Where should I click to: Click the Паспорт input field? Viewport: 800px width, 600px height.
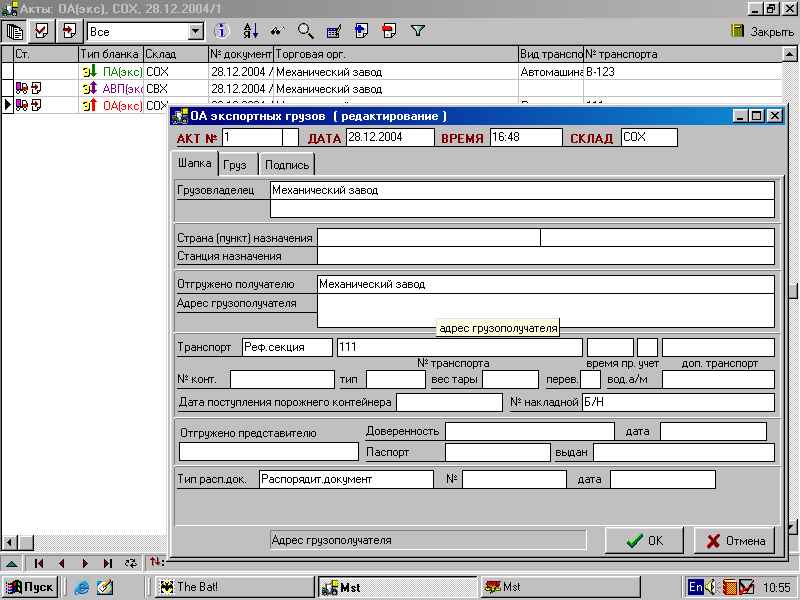point(497,453)
